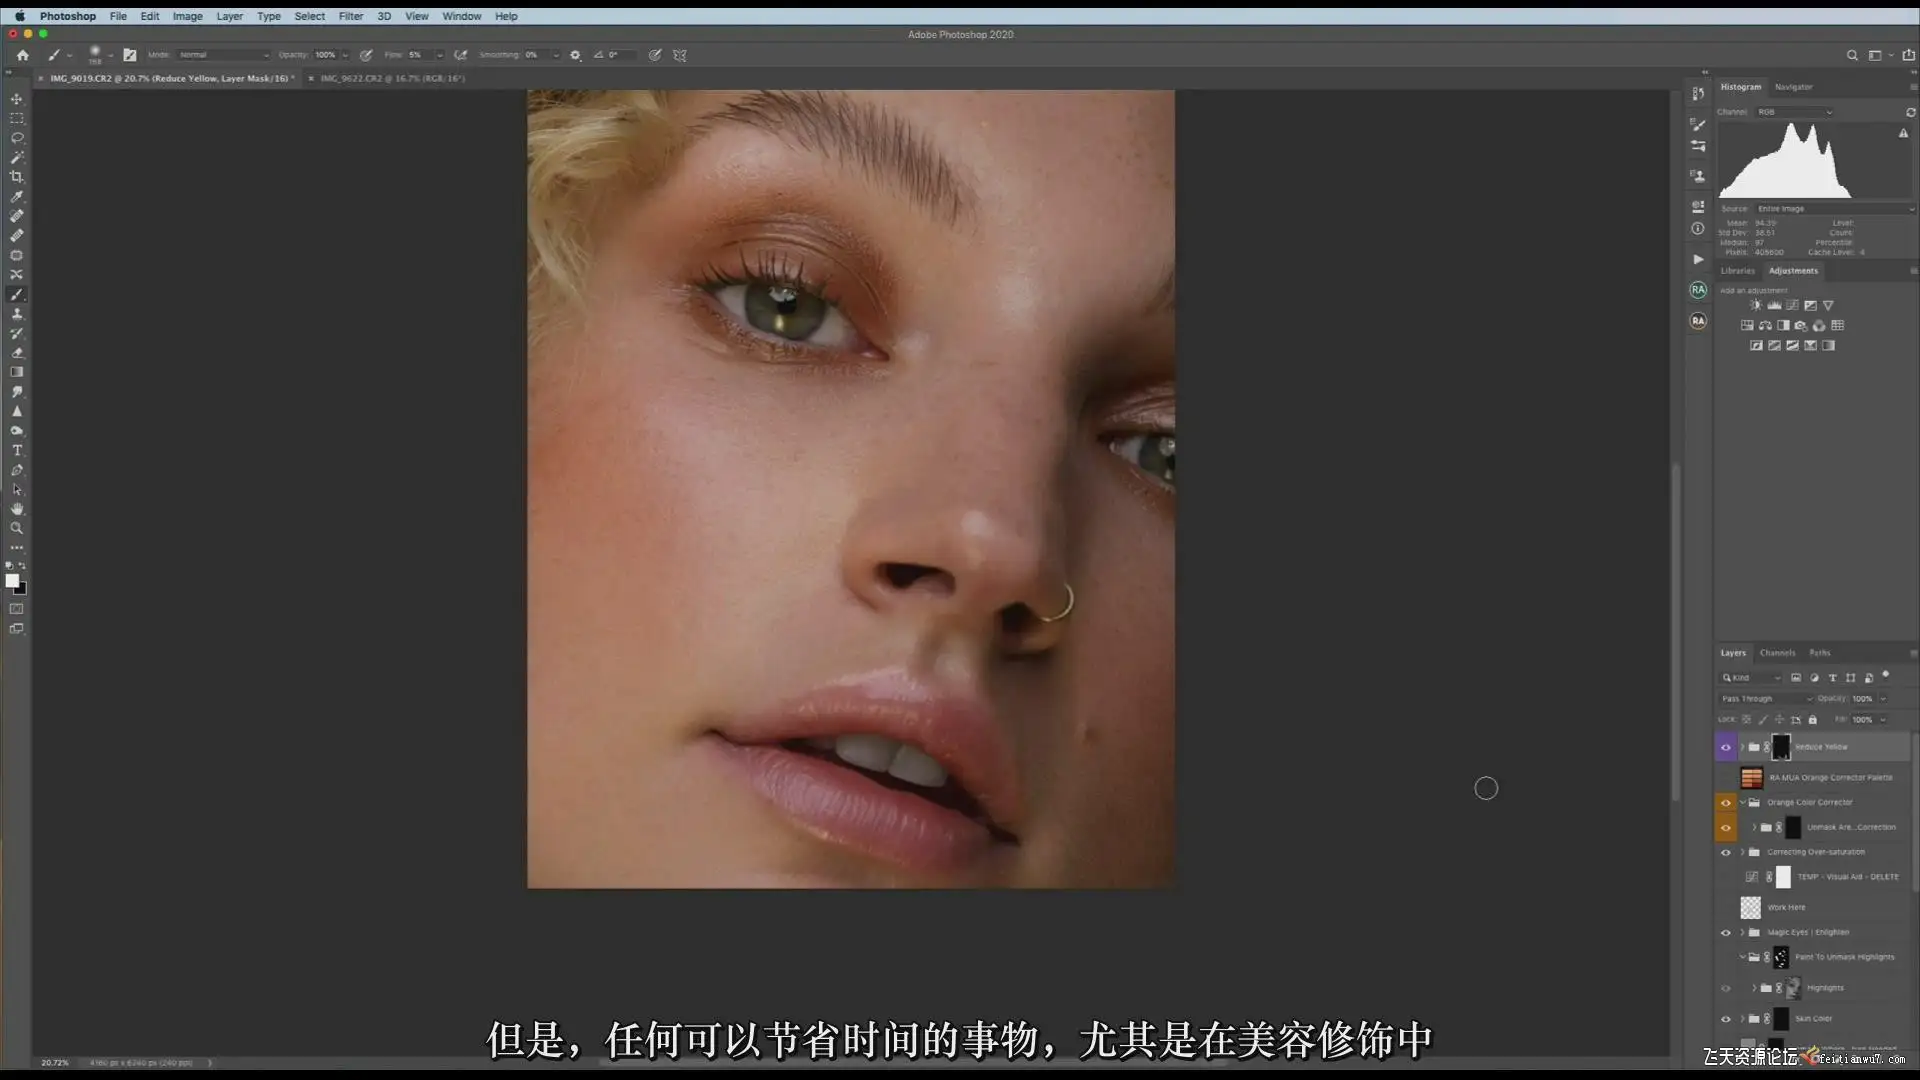Select the Zoom tool
This screenshot has height=1080, width=1920.
pyautogui.click(x=16, y=528)
